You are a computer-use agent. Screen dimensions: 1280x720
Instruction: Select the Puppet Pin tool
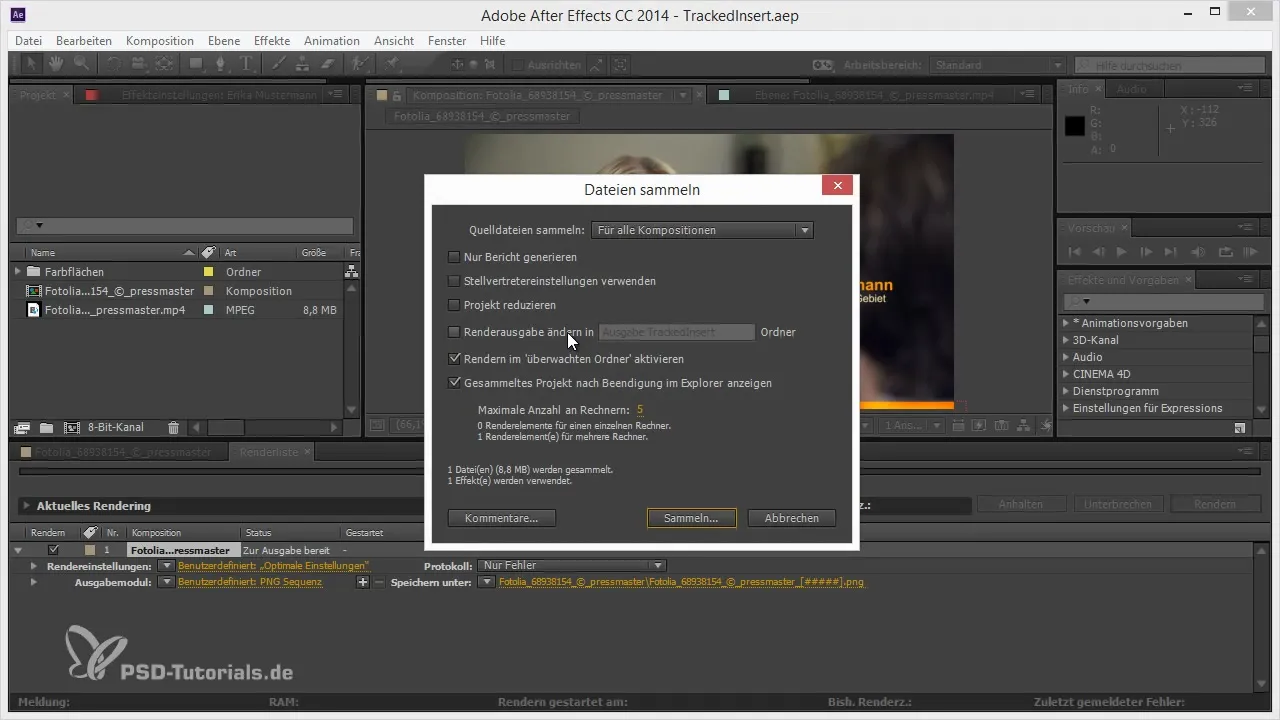[x=393, y=64]
